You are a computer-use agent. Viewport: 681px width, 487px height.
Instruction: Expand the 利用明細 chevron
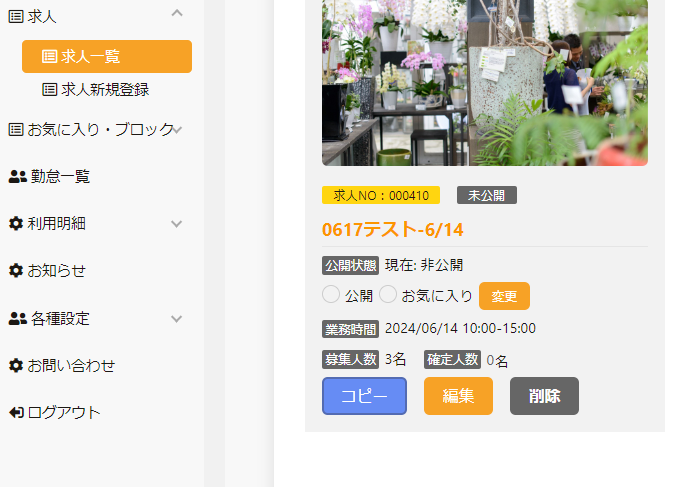tap(176, 224)
